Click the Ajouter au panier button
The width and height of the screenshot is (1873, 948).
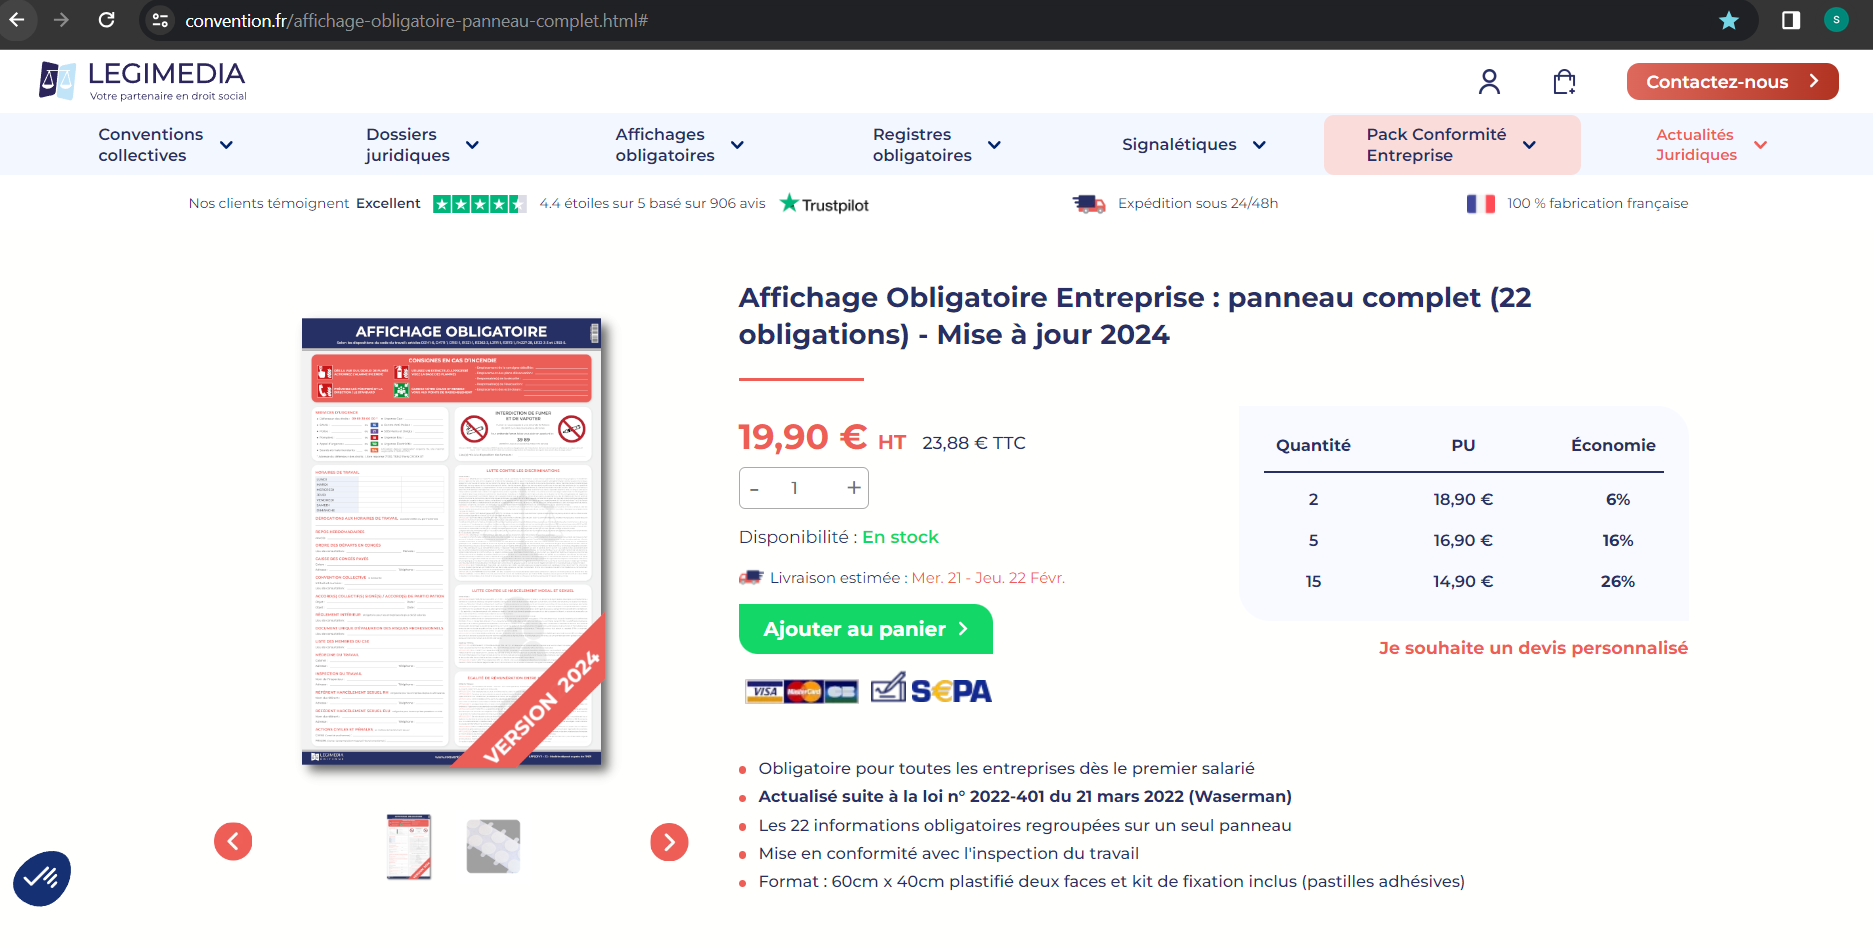point(866,629)
